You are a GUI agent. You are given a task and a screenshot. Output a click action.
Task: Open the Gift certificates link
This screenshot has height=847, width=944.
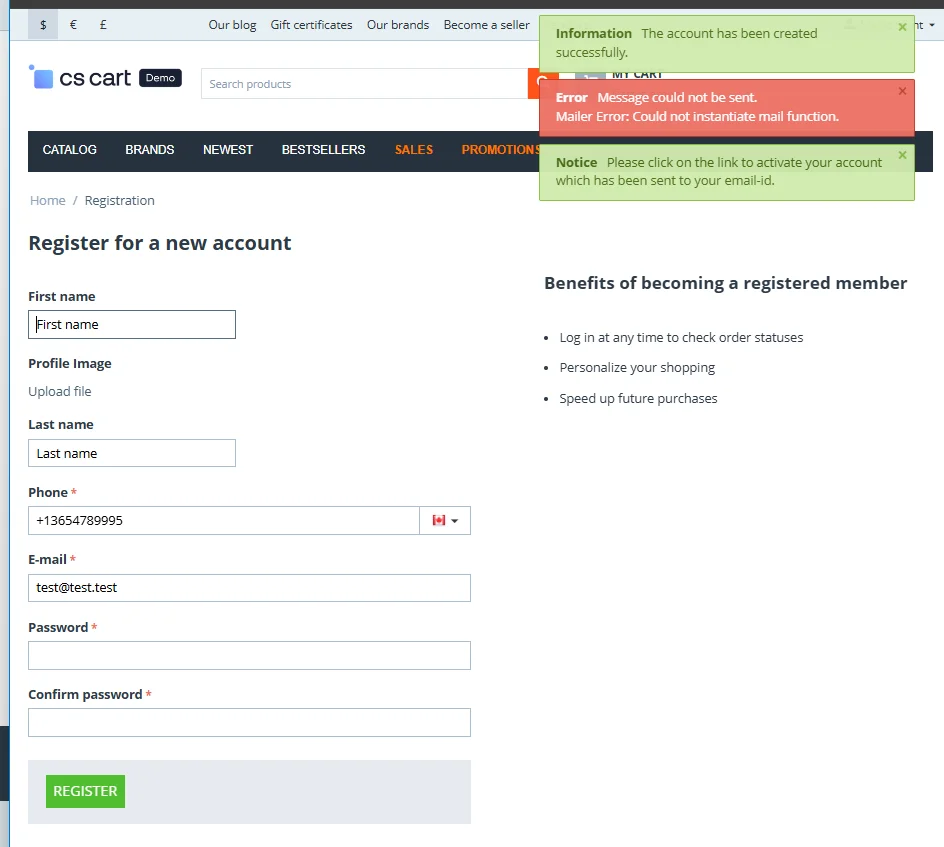[311, 25]
